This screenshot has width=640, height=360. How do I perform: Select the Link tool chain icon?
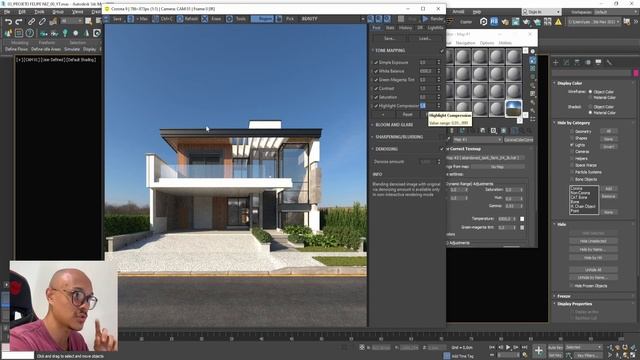click(31, 22)
